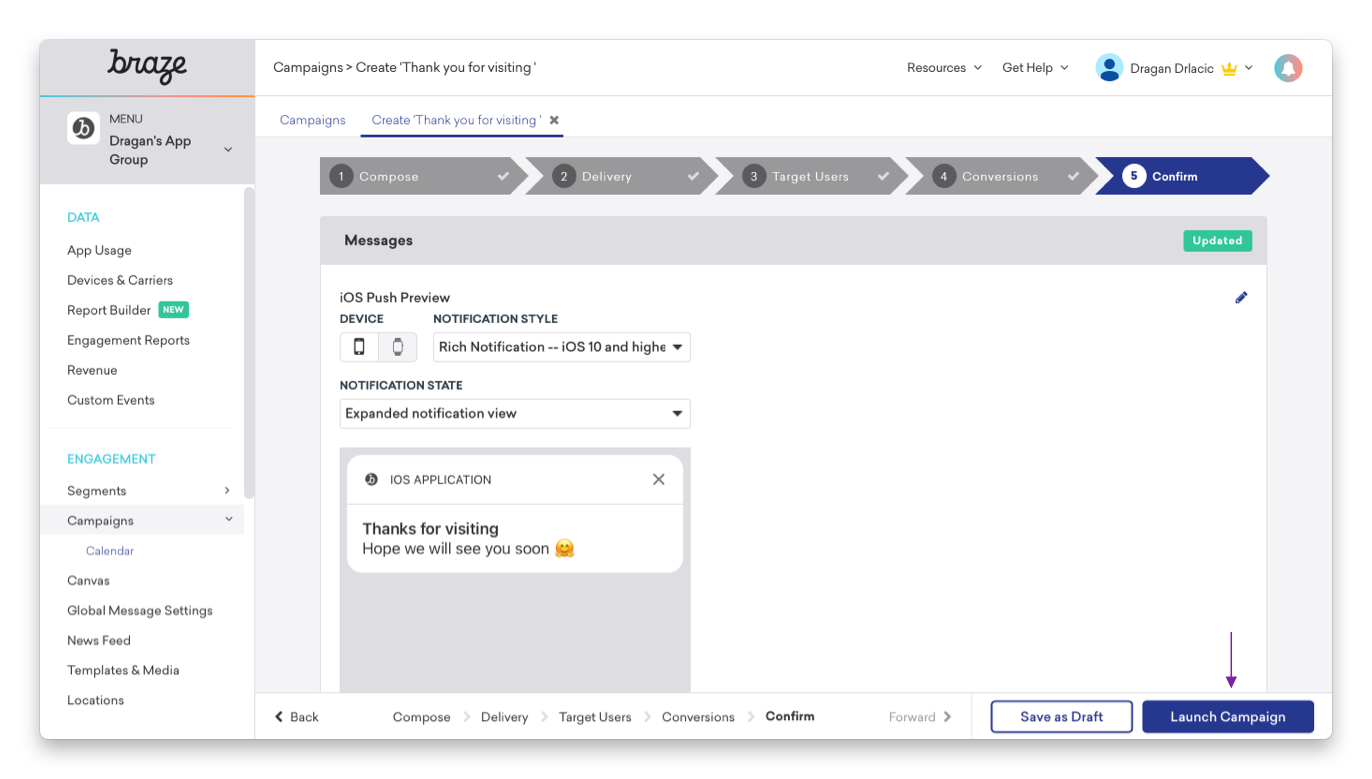1372x779 pixels.
Task: Edit messages with the pencil icon
Action: (x=1241, y=297)
